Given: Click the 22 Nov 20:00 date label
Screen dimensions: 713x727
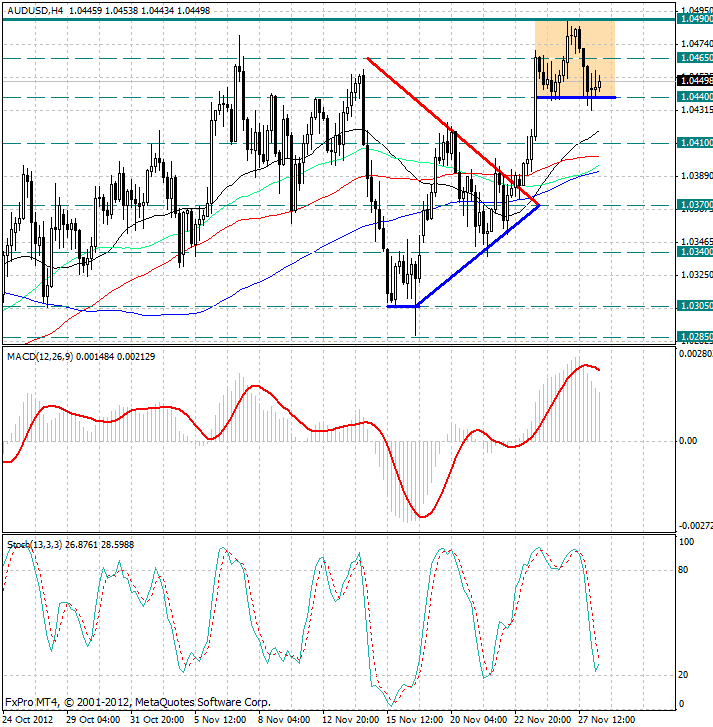Looking at the screenshot, I should pyautogui.click(x=542, y=720).
